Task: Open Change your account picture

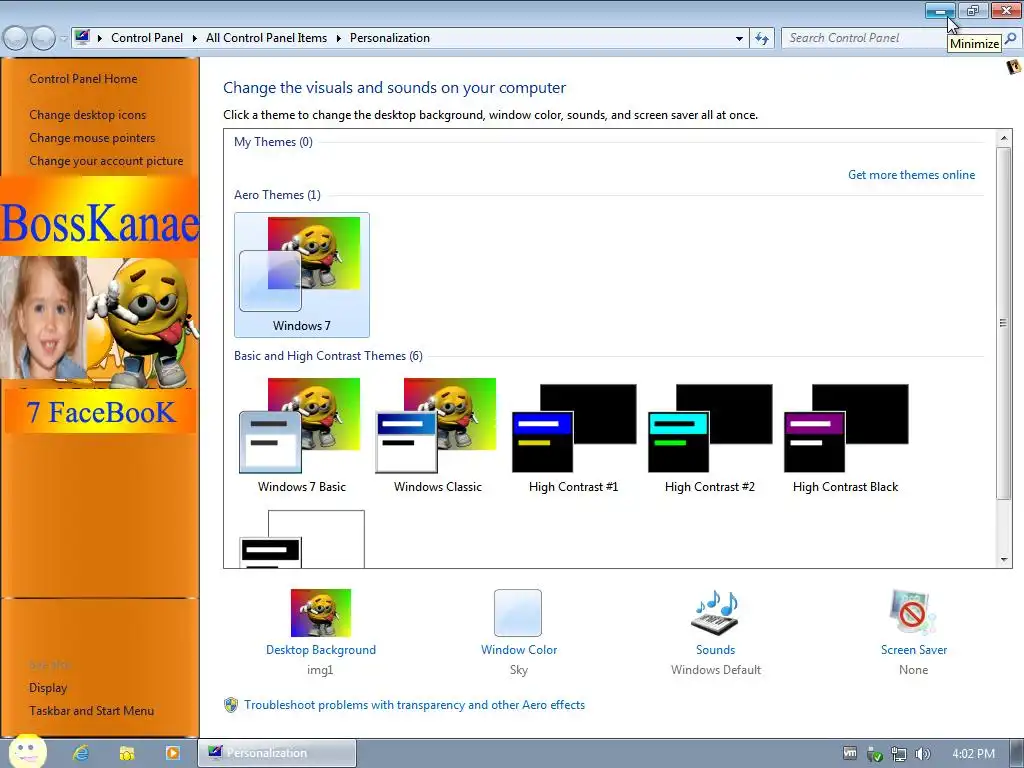Action: [x=106, y=161]
